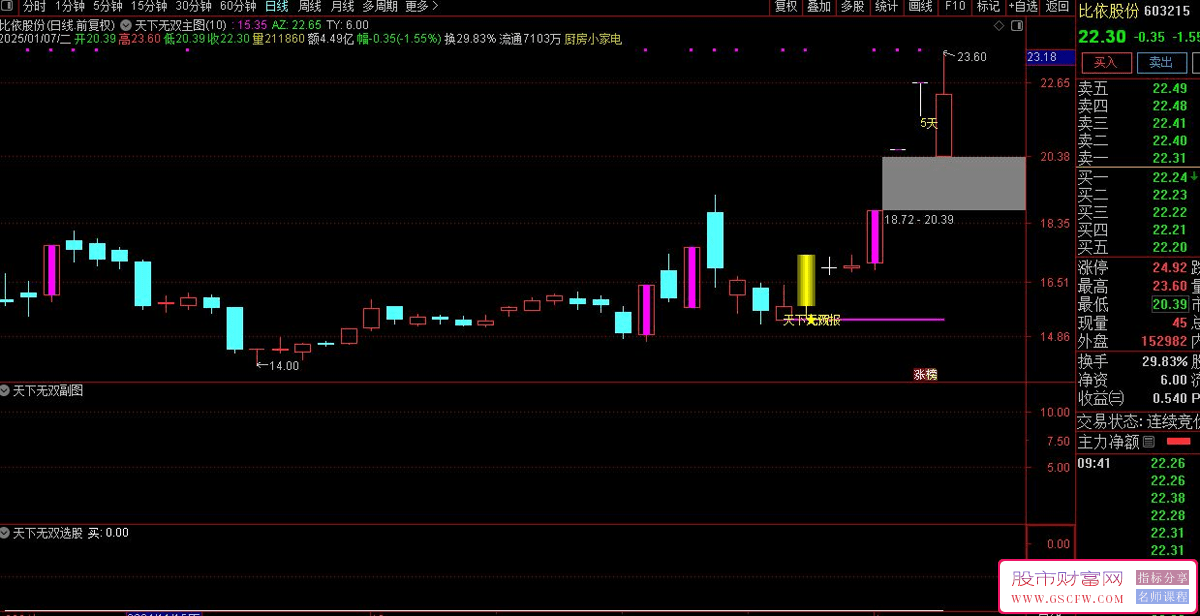This screenshot has width=1200, height=616.
Task: Click the 厨房小家电 sector link
Action: point(593,39)
